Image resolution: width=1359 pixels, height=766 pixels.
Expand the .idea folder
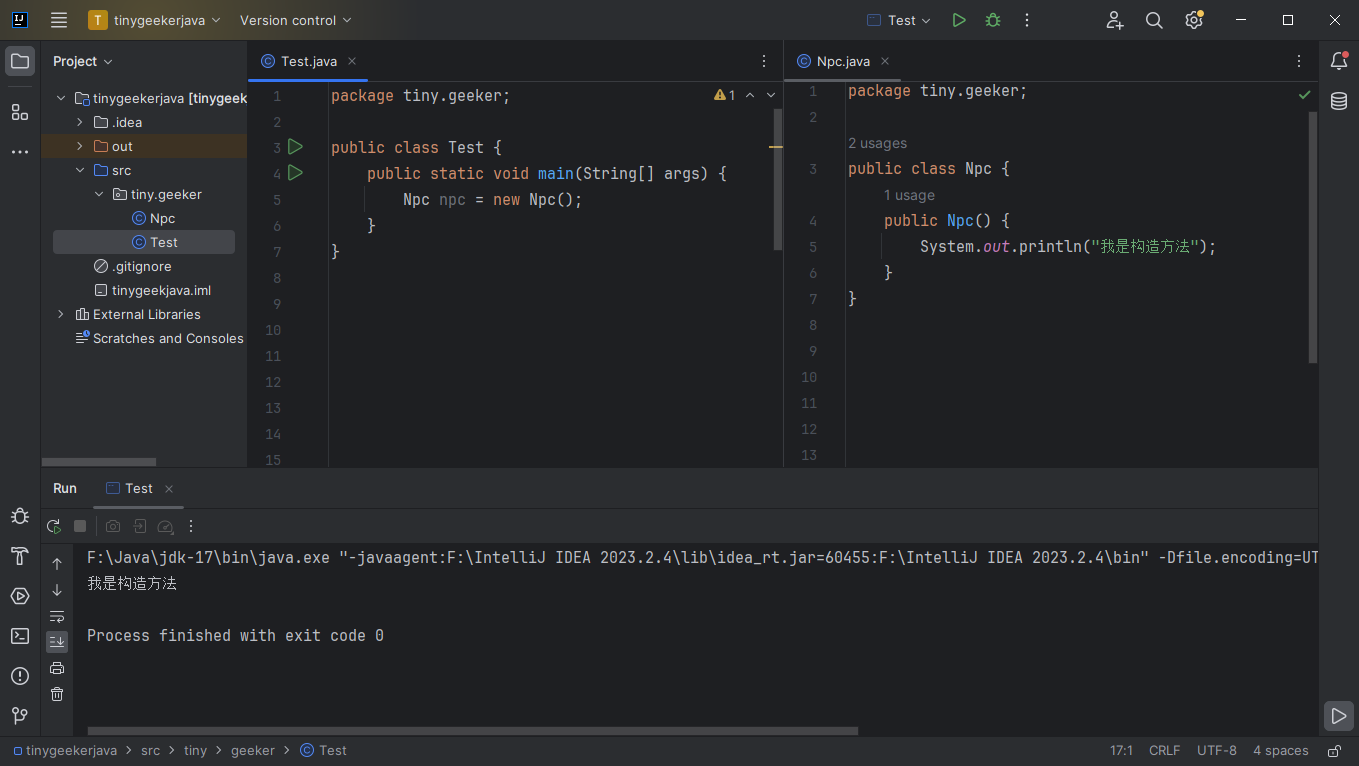(80, 122)
